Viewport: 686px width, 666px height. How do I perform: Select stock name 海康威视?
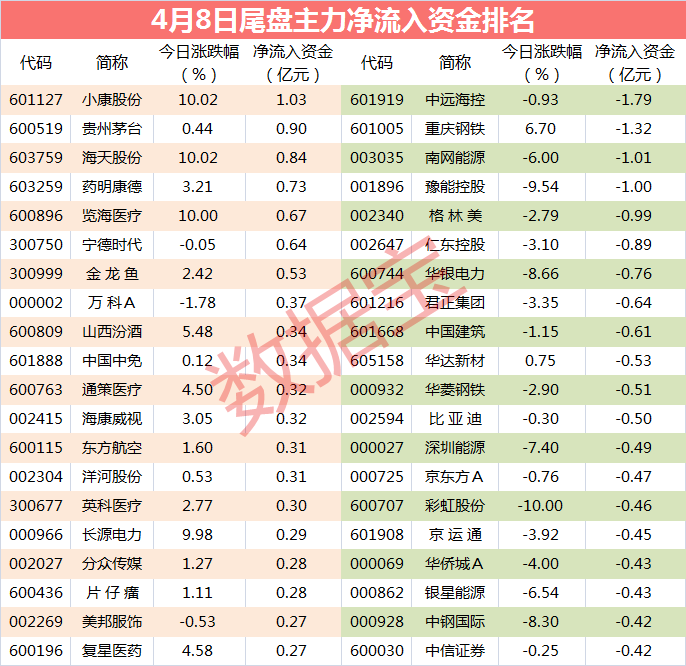[112, 419]
